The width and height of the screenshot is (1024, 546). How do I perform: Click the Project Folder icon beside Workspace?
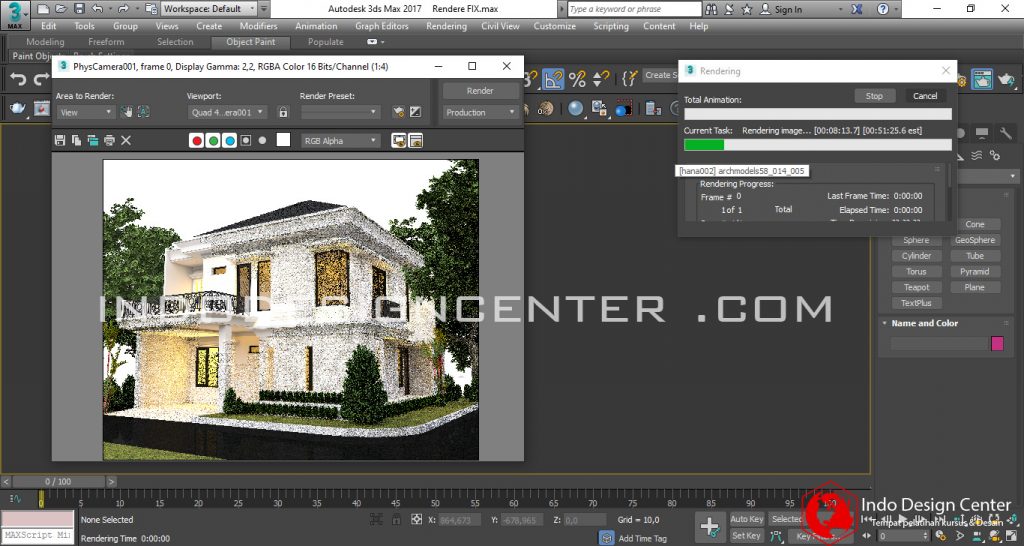coord(150,9)
